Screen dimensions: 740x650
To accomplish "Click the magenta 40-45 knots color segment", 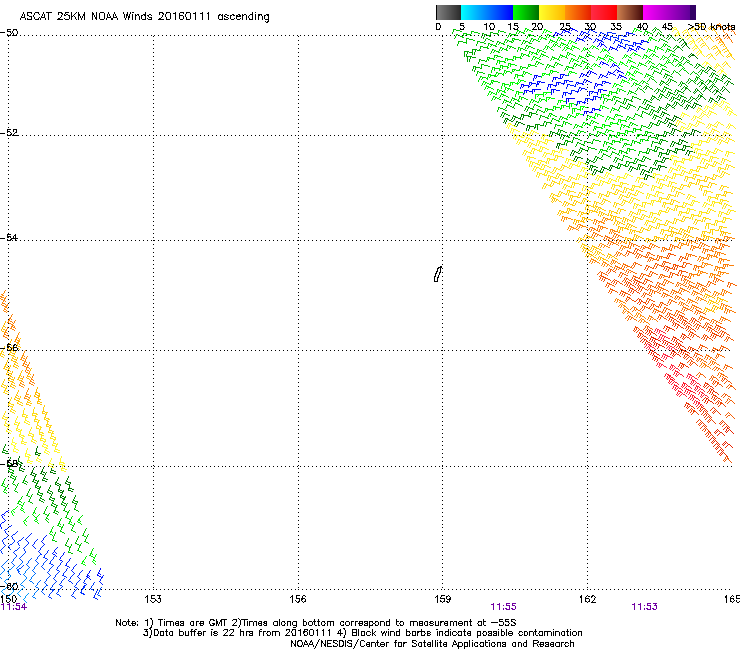I will click(x=656, y=12).
